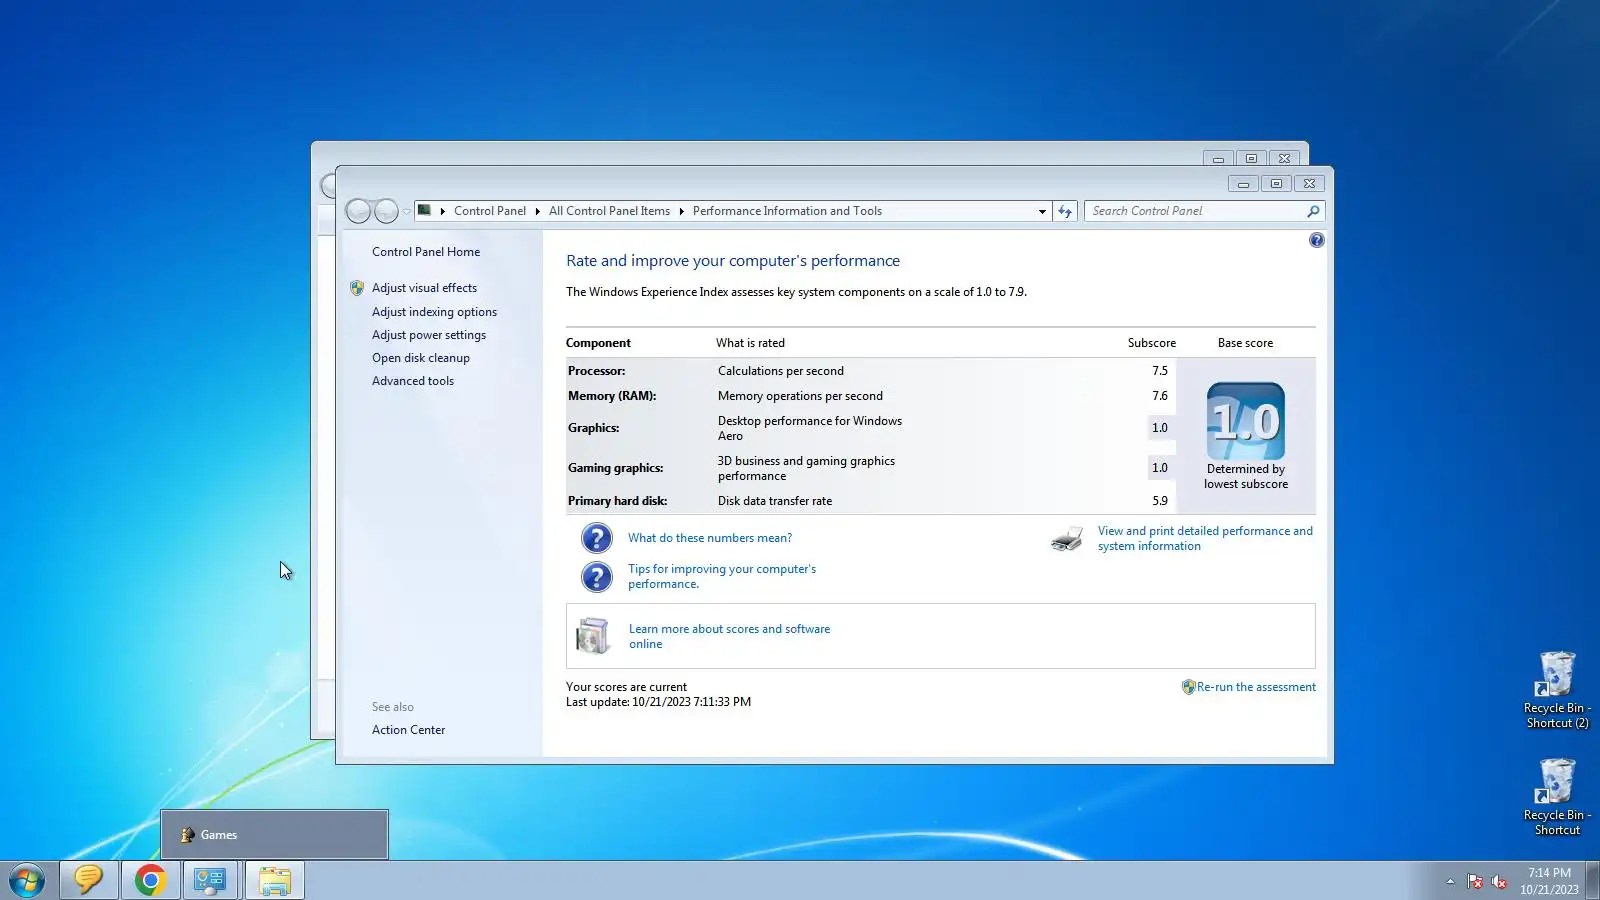Image resolution: width=1600 pixels, height=900 pixels.
Task: Open Advanced tools
Action: click(413, 381)
